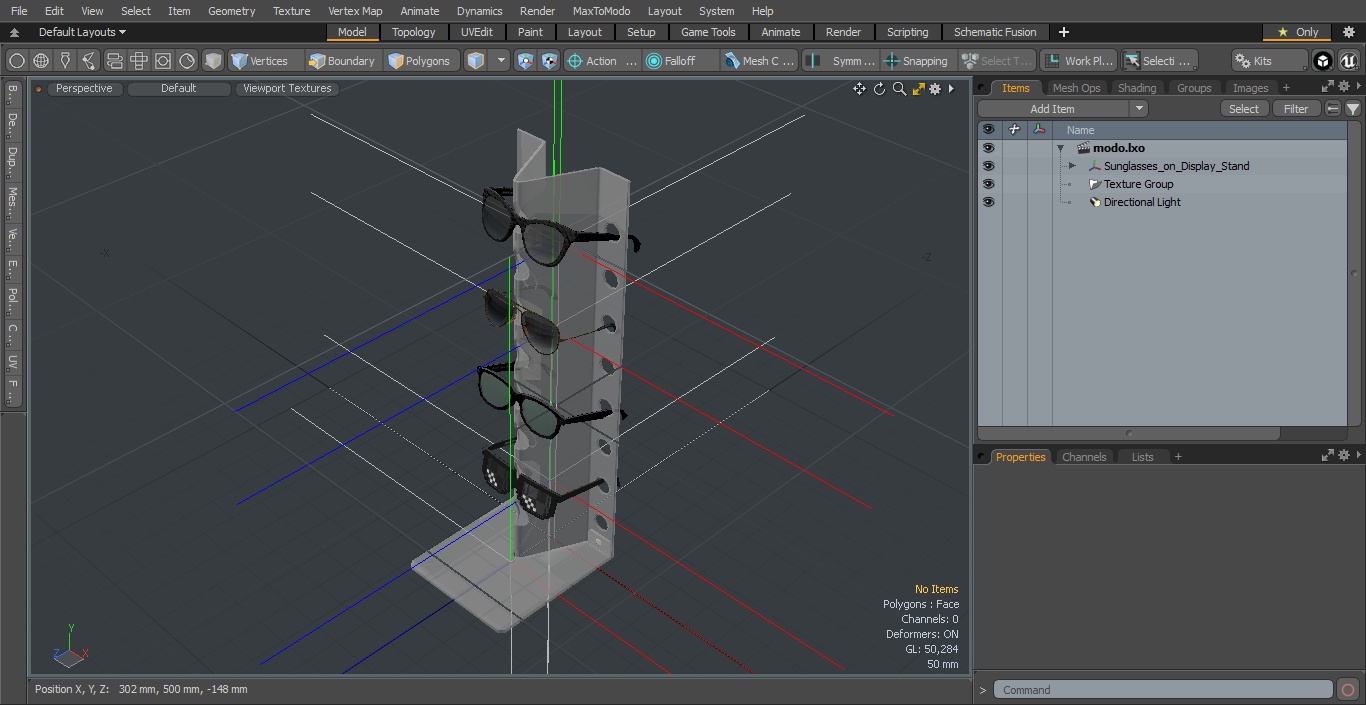1366x705 pixels.
Task: Open the dropdown arrow beside Items mode cube
Action: (x=501, y=61)
